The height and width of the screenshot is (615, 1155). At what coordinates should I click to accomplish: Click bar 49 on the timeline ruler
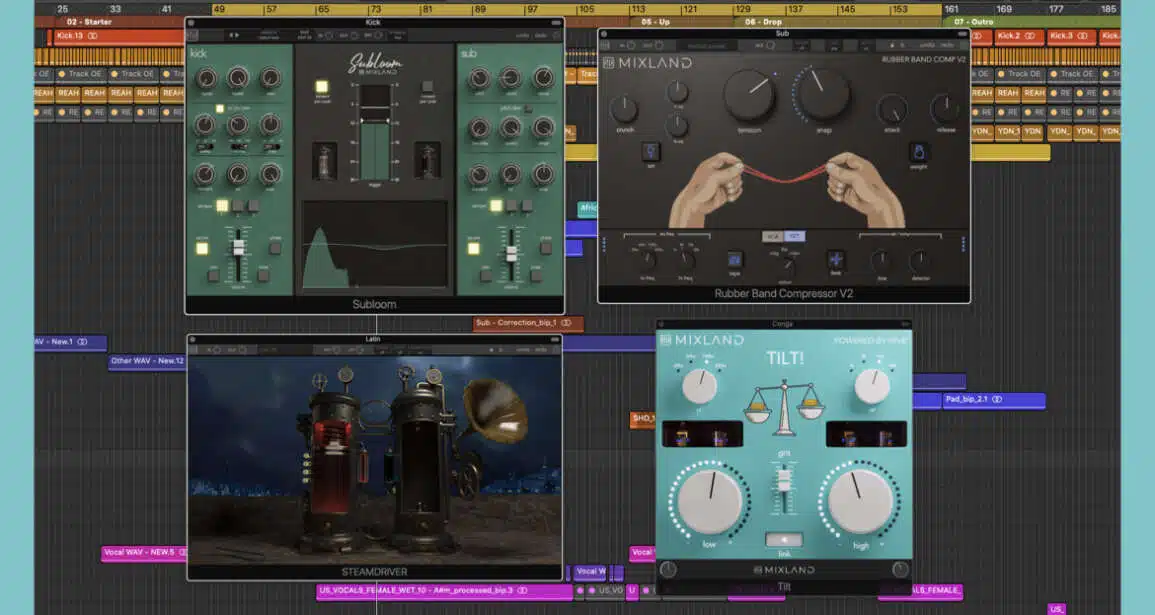[x=220, y=10]
